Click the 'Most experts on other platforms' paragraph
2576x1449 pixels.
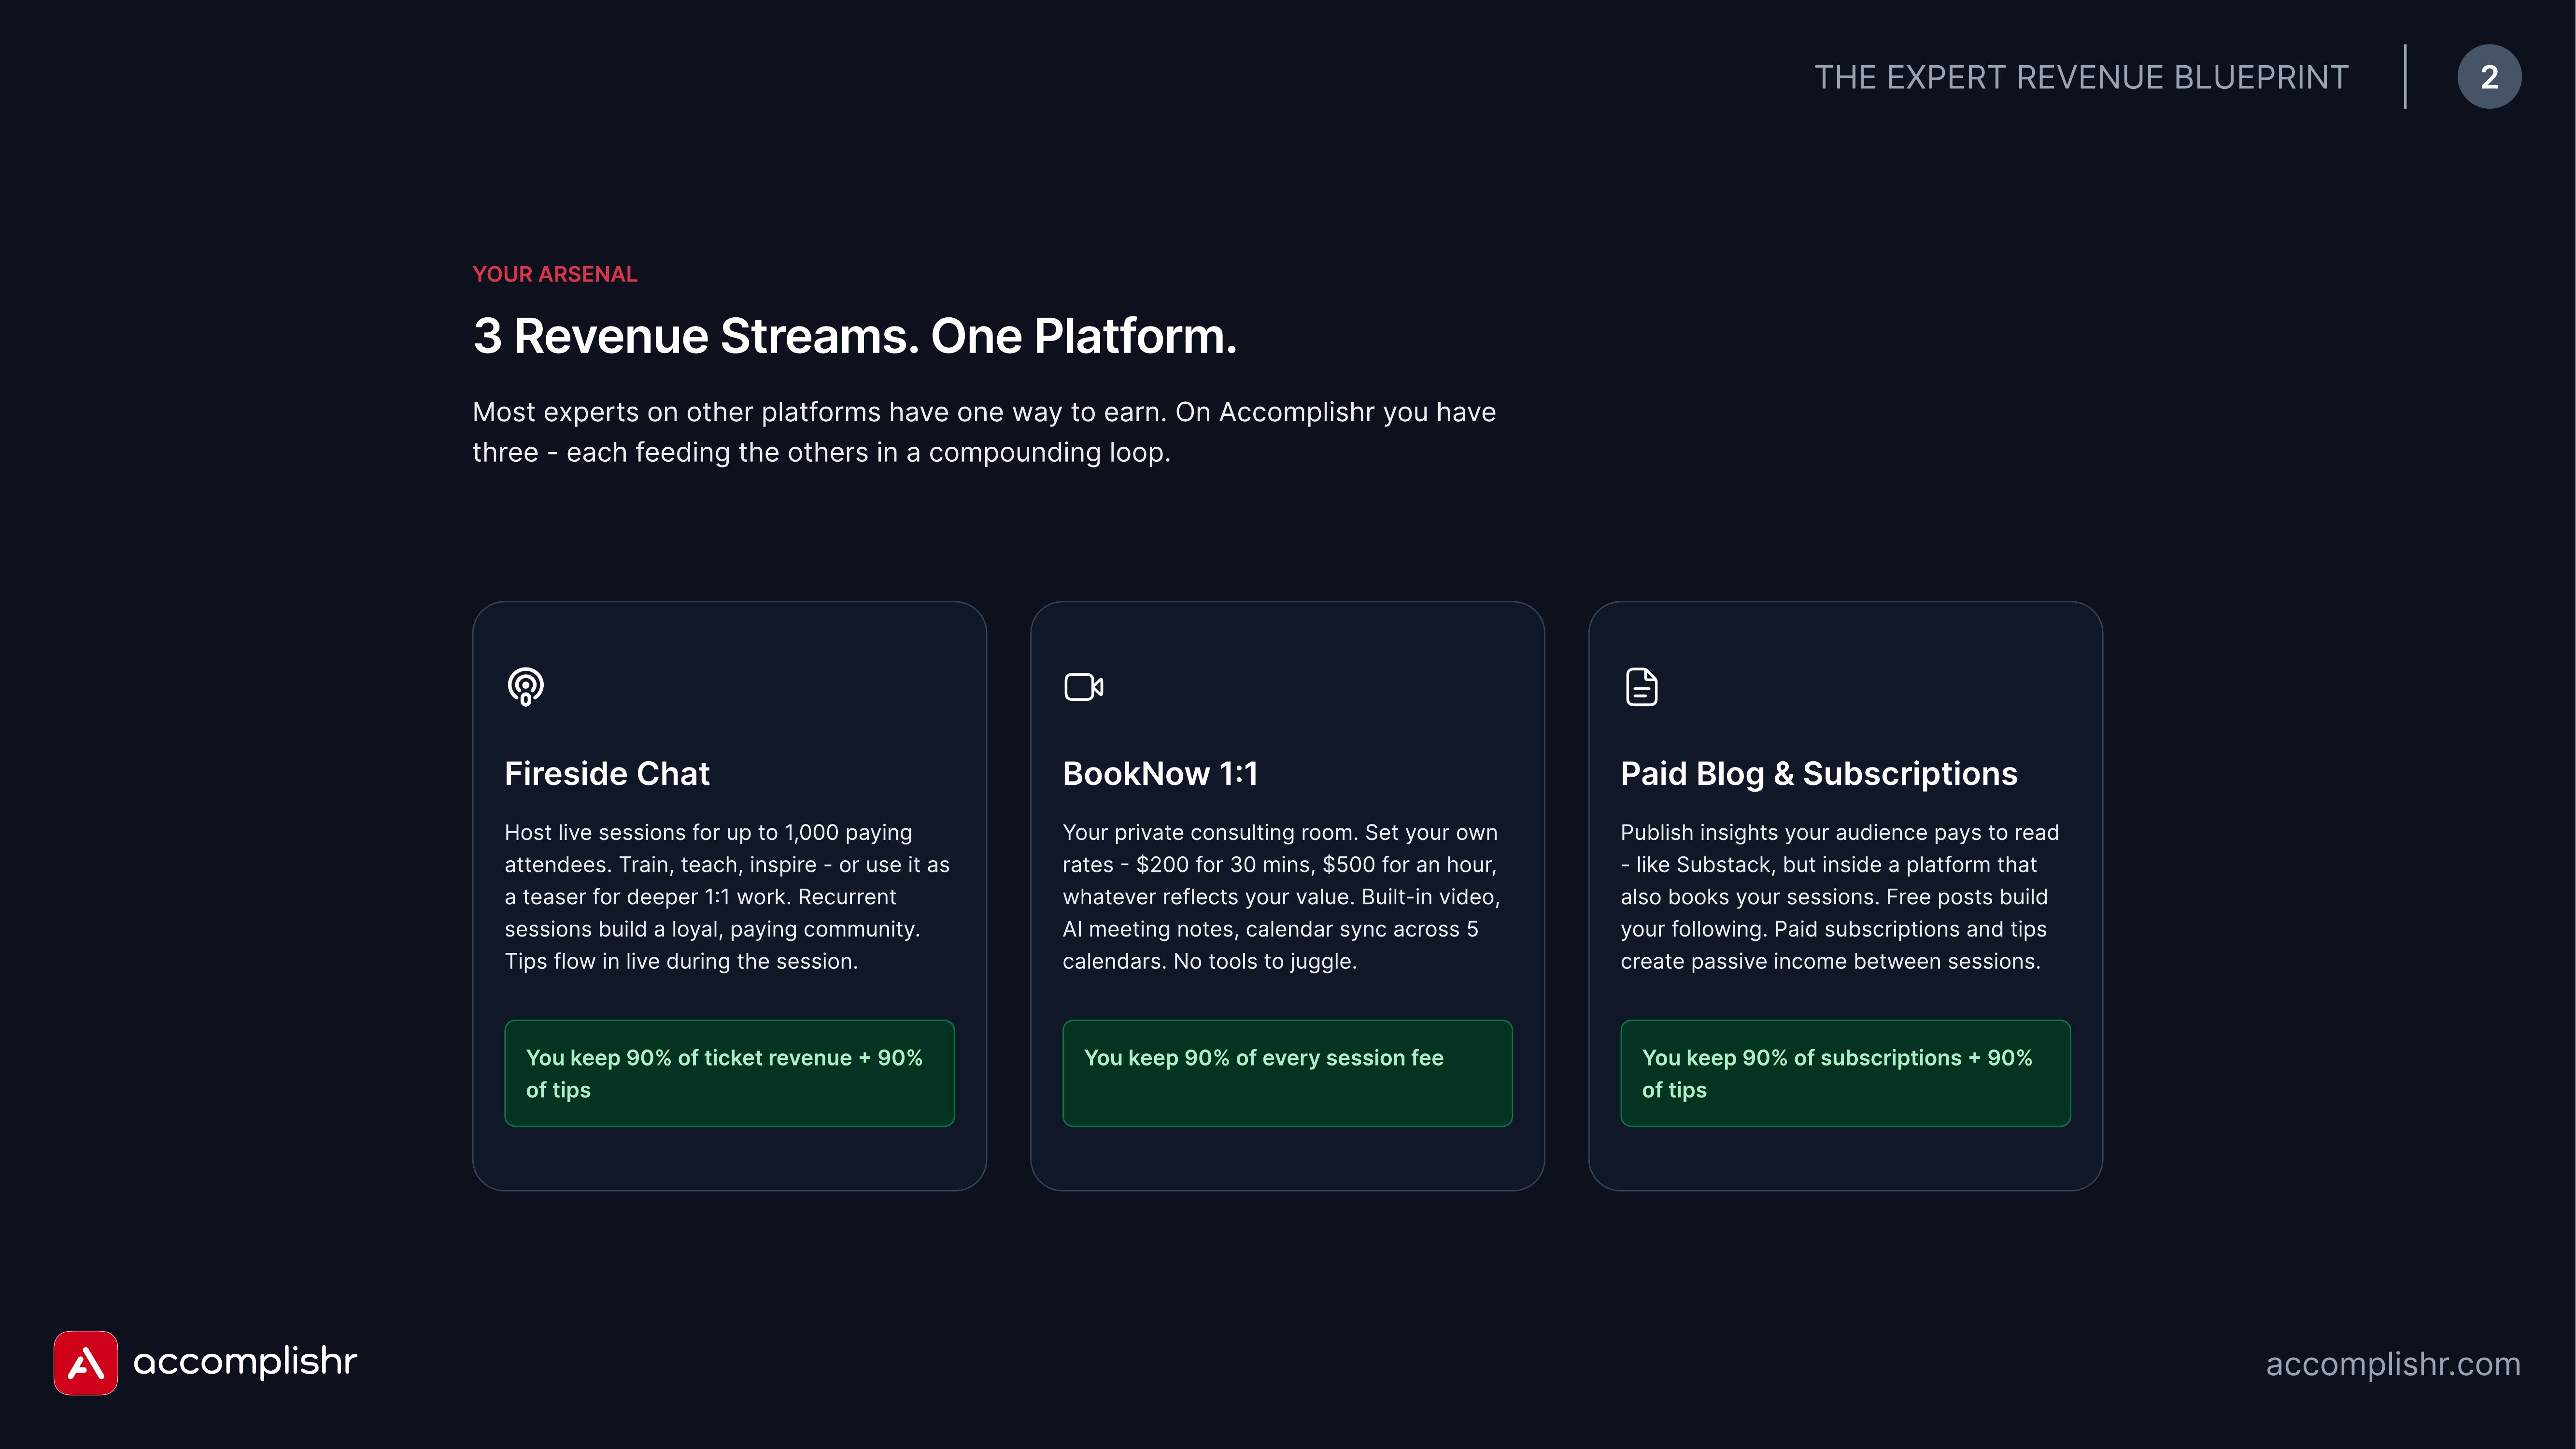[984, 432]
